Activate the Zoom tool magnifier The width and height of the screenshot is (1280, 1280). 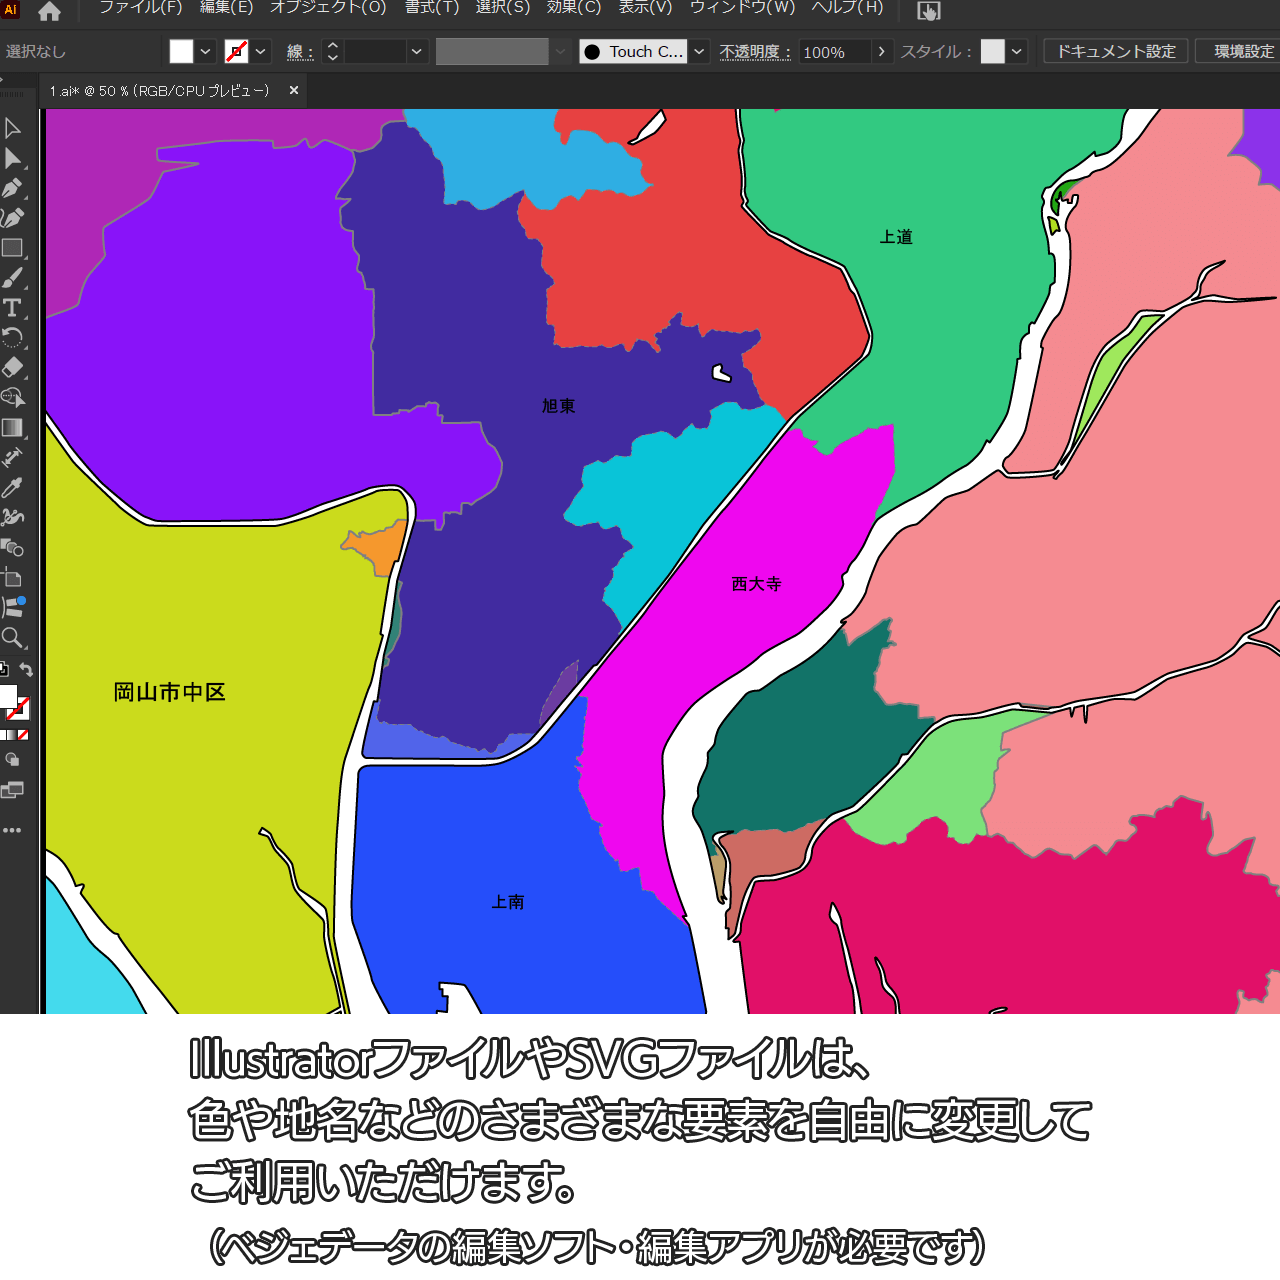[13, 638]
